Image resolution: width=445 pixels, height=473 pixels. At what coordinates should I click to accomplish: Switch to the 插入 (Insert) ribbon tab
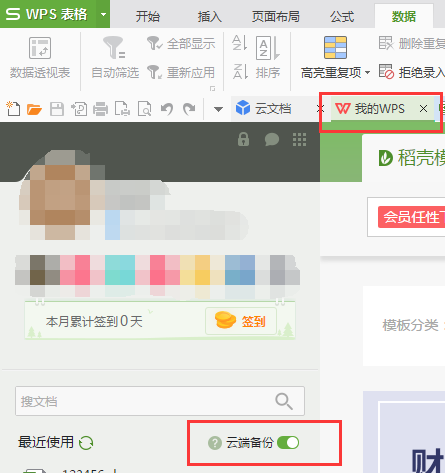(x=210, y=16)
